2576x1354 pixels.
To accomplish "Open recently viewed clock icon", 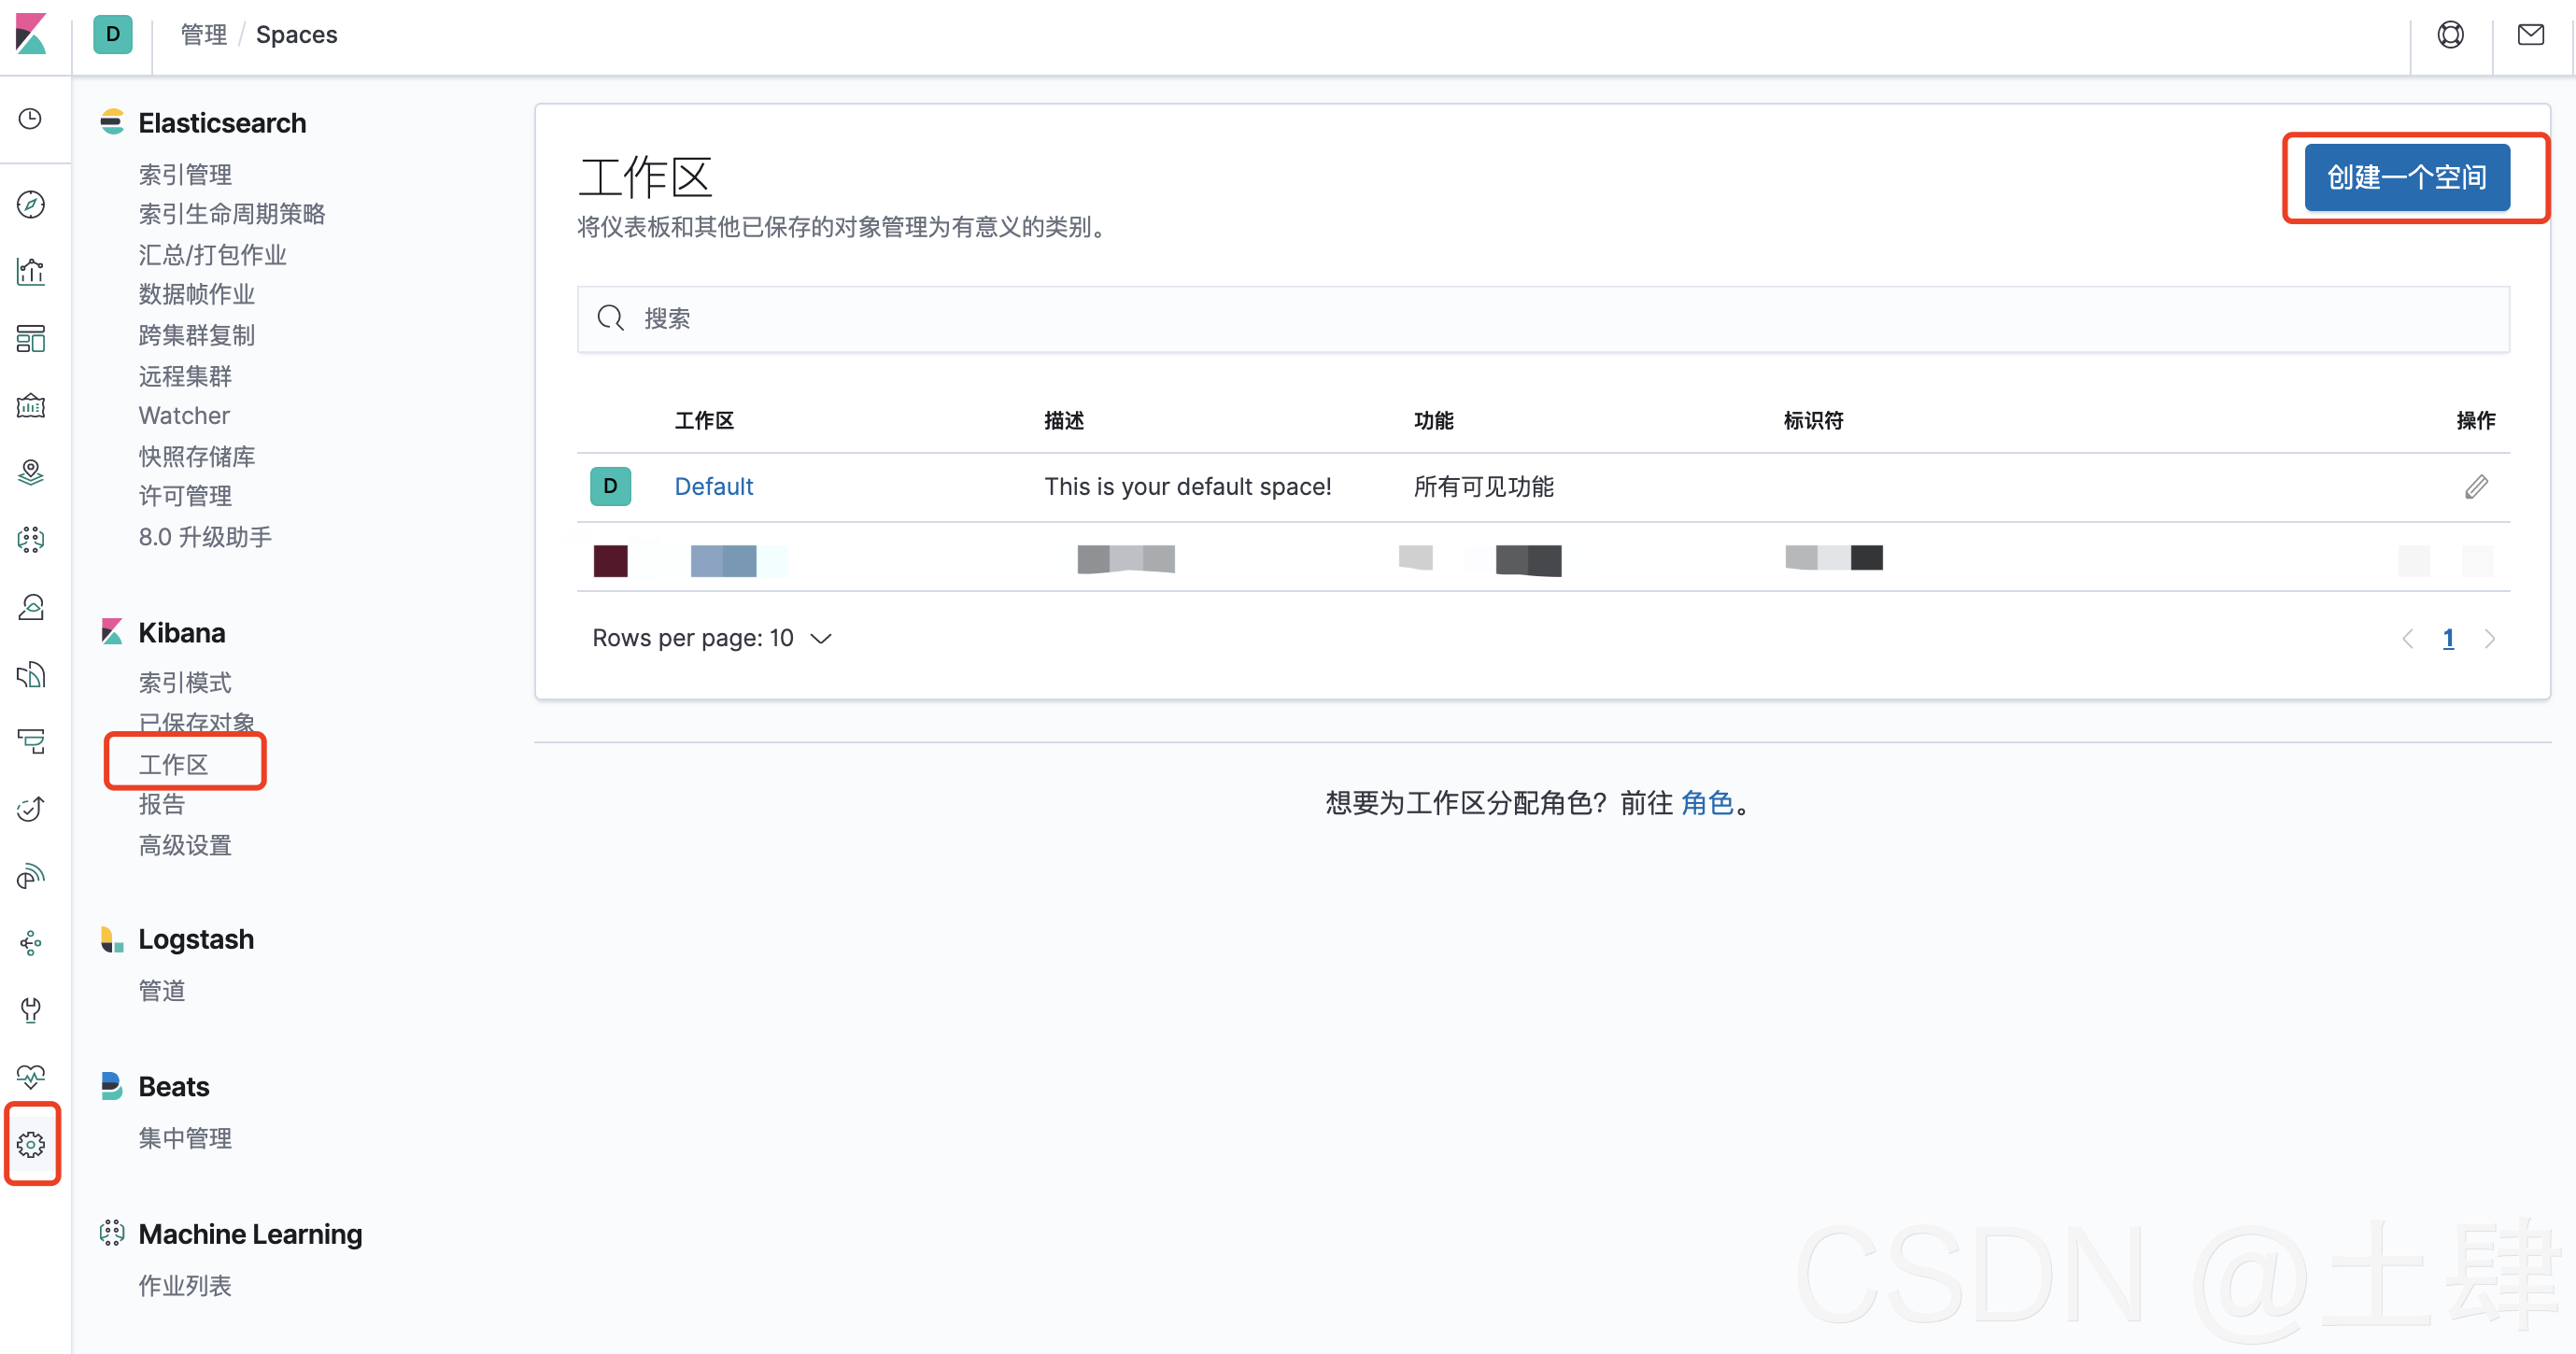I will coord(31,119).
